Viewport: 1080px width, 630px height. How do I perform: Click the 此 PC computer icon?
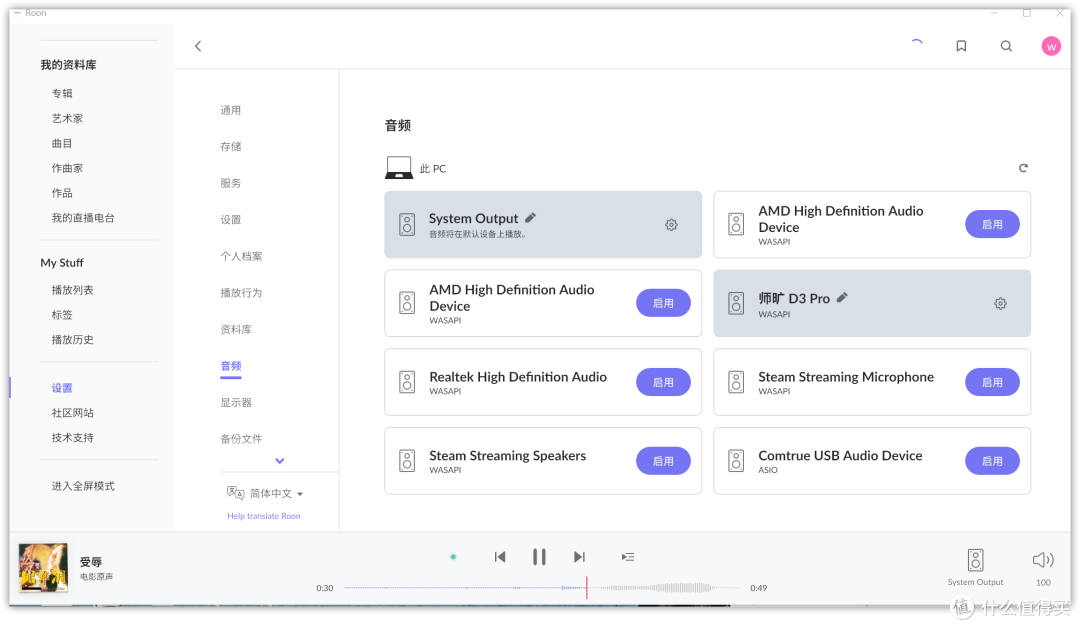399,167
